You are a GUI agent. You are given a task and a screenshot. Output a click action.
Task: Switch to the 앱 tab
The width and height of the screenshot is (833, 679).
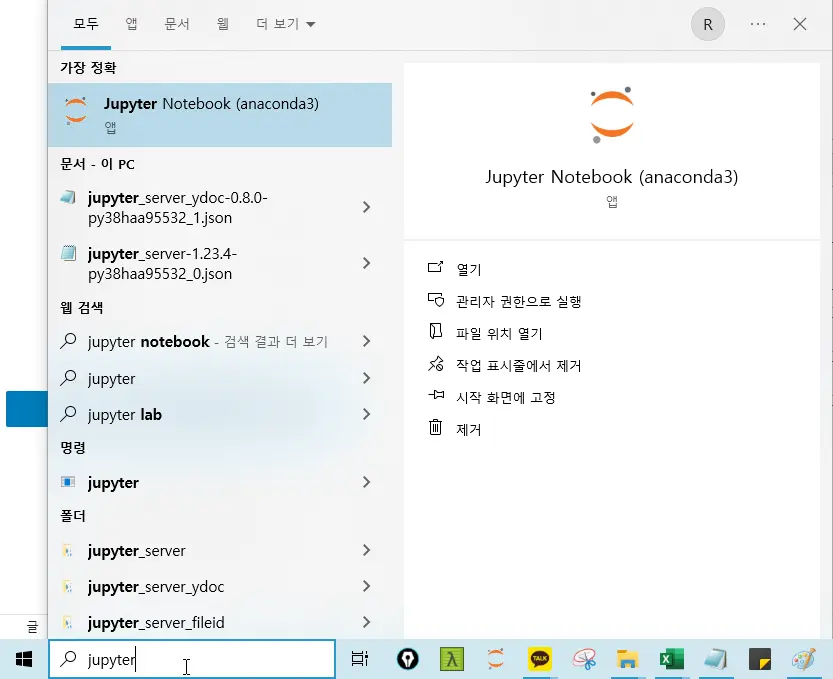(131, 24)
